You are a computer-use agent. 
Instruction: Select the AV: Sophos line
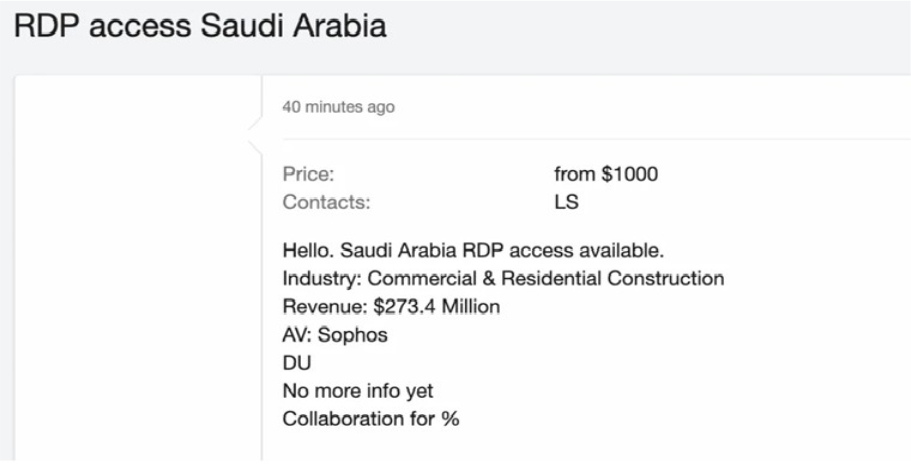coord(335,335)
